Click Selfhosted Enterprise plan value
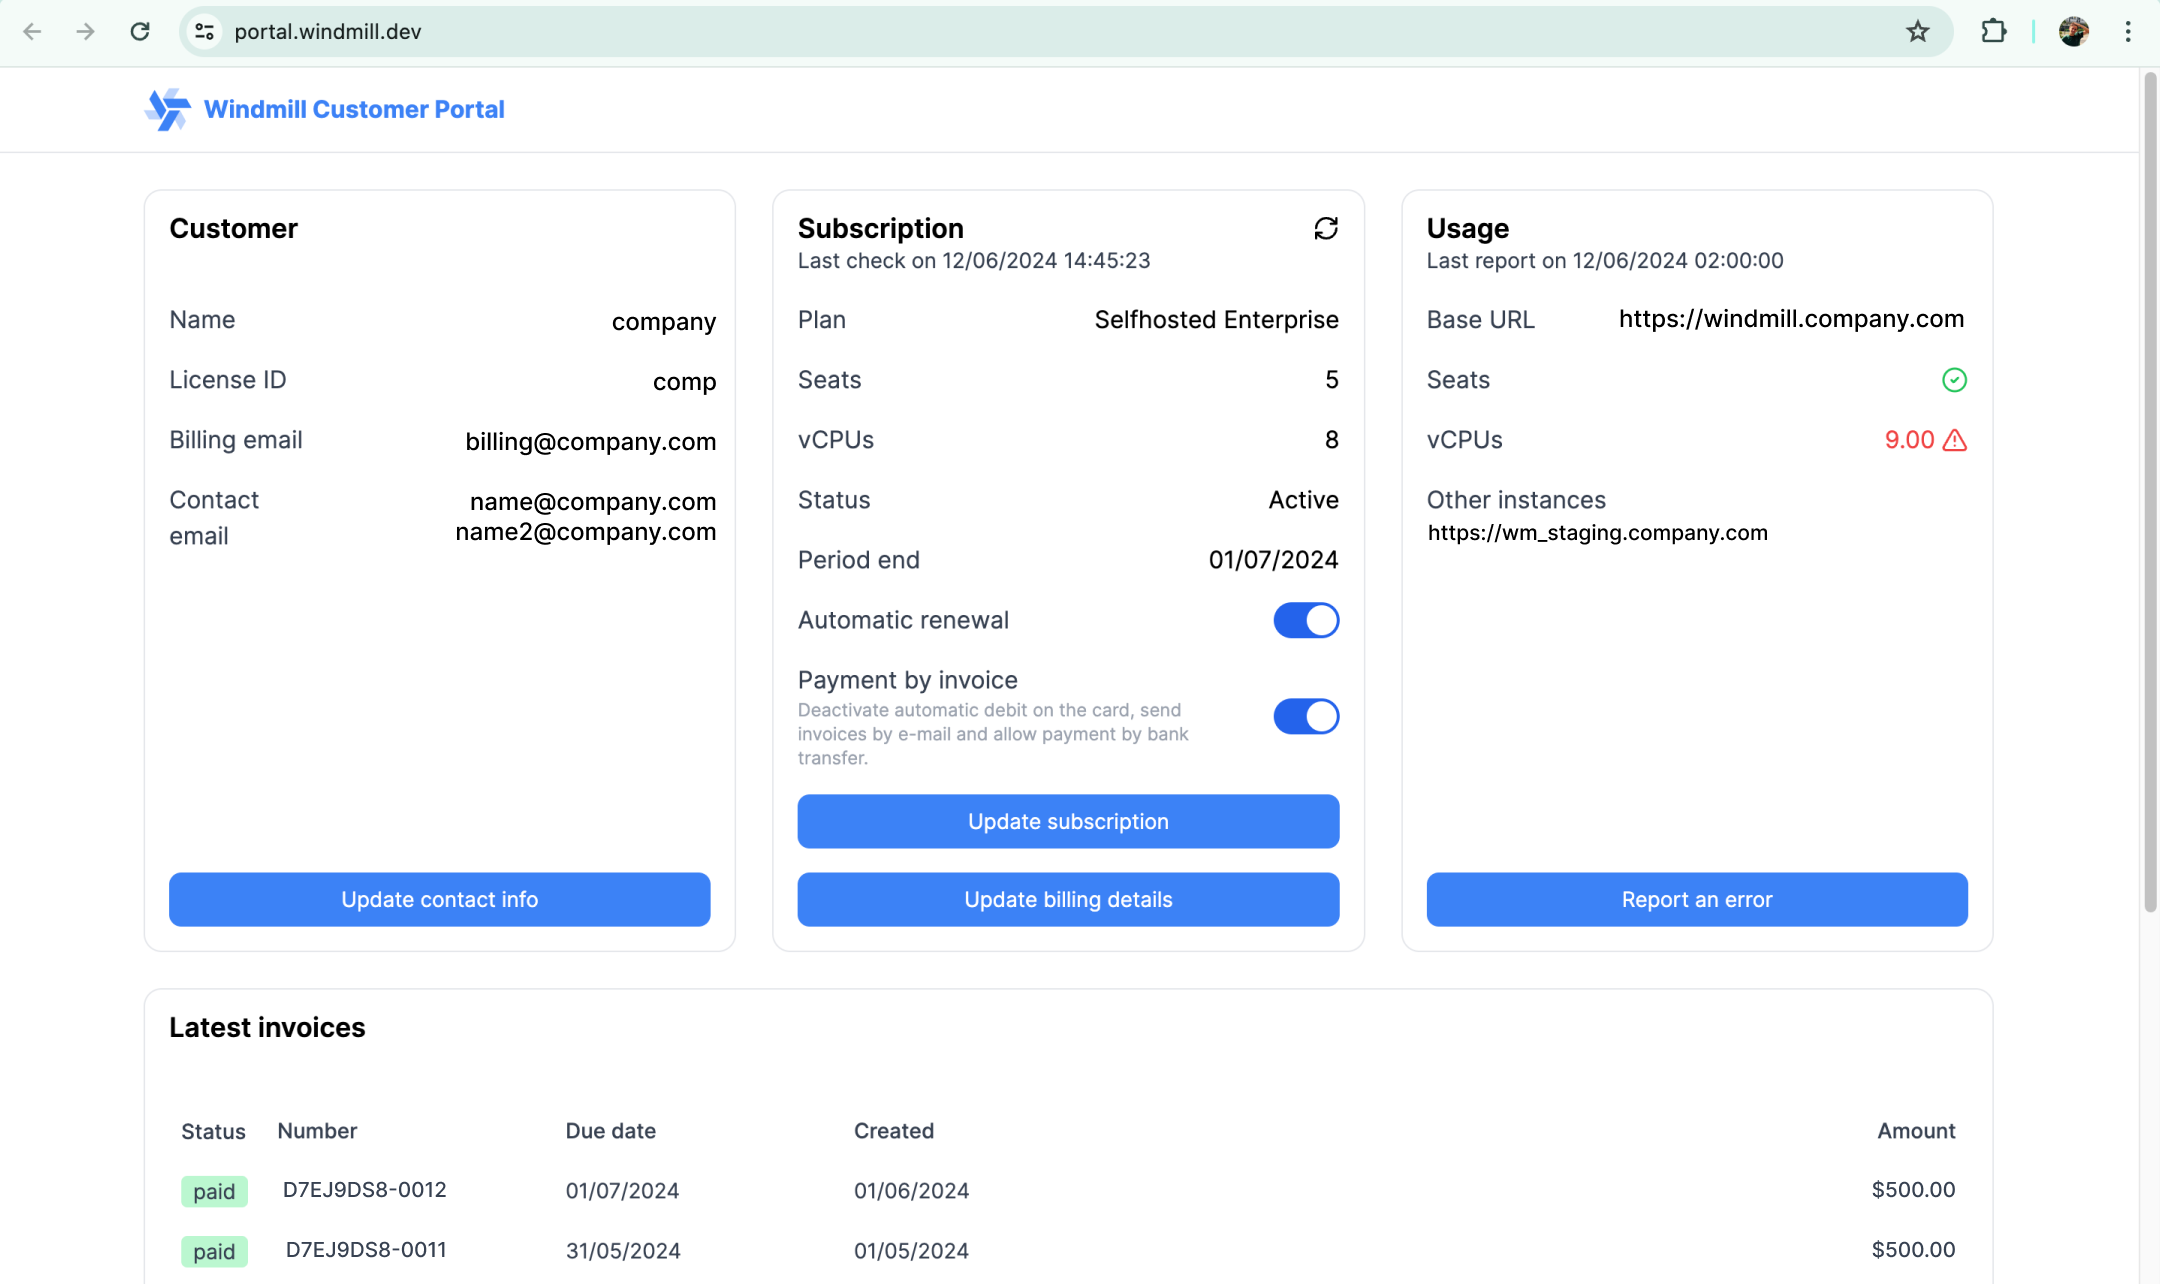Viewport: 2160px width, 1284px height. tap(1216, 320)
